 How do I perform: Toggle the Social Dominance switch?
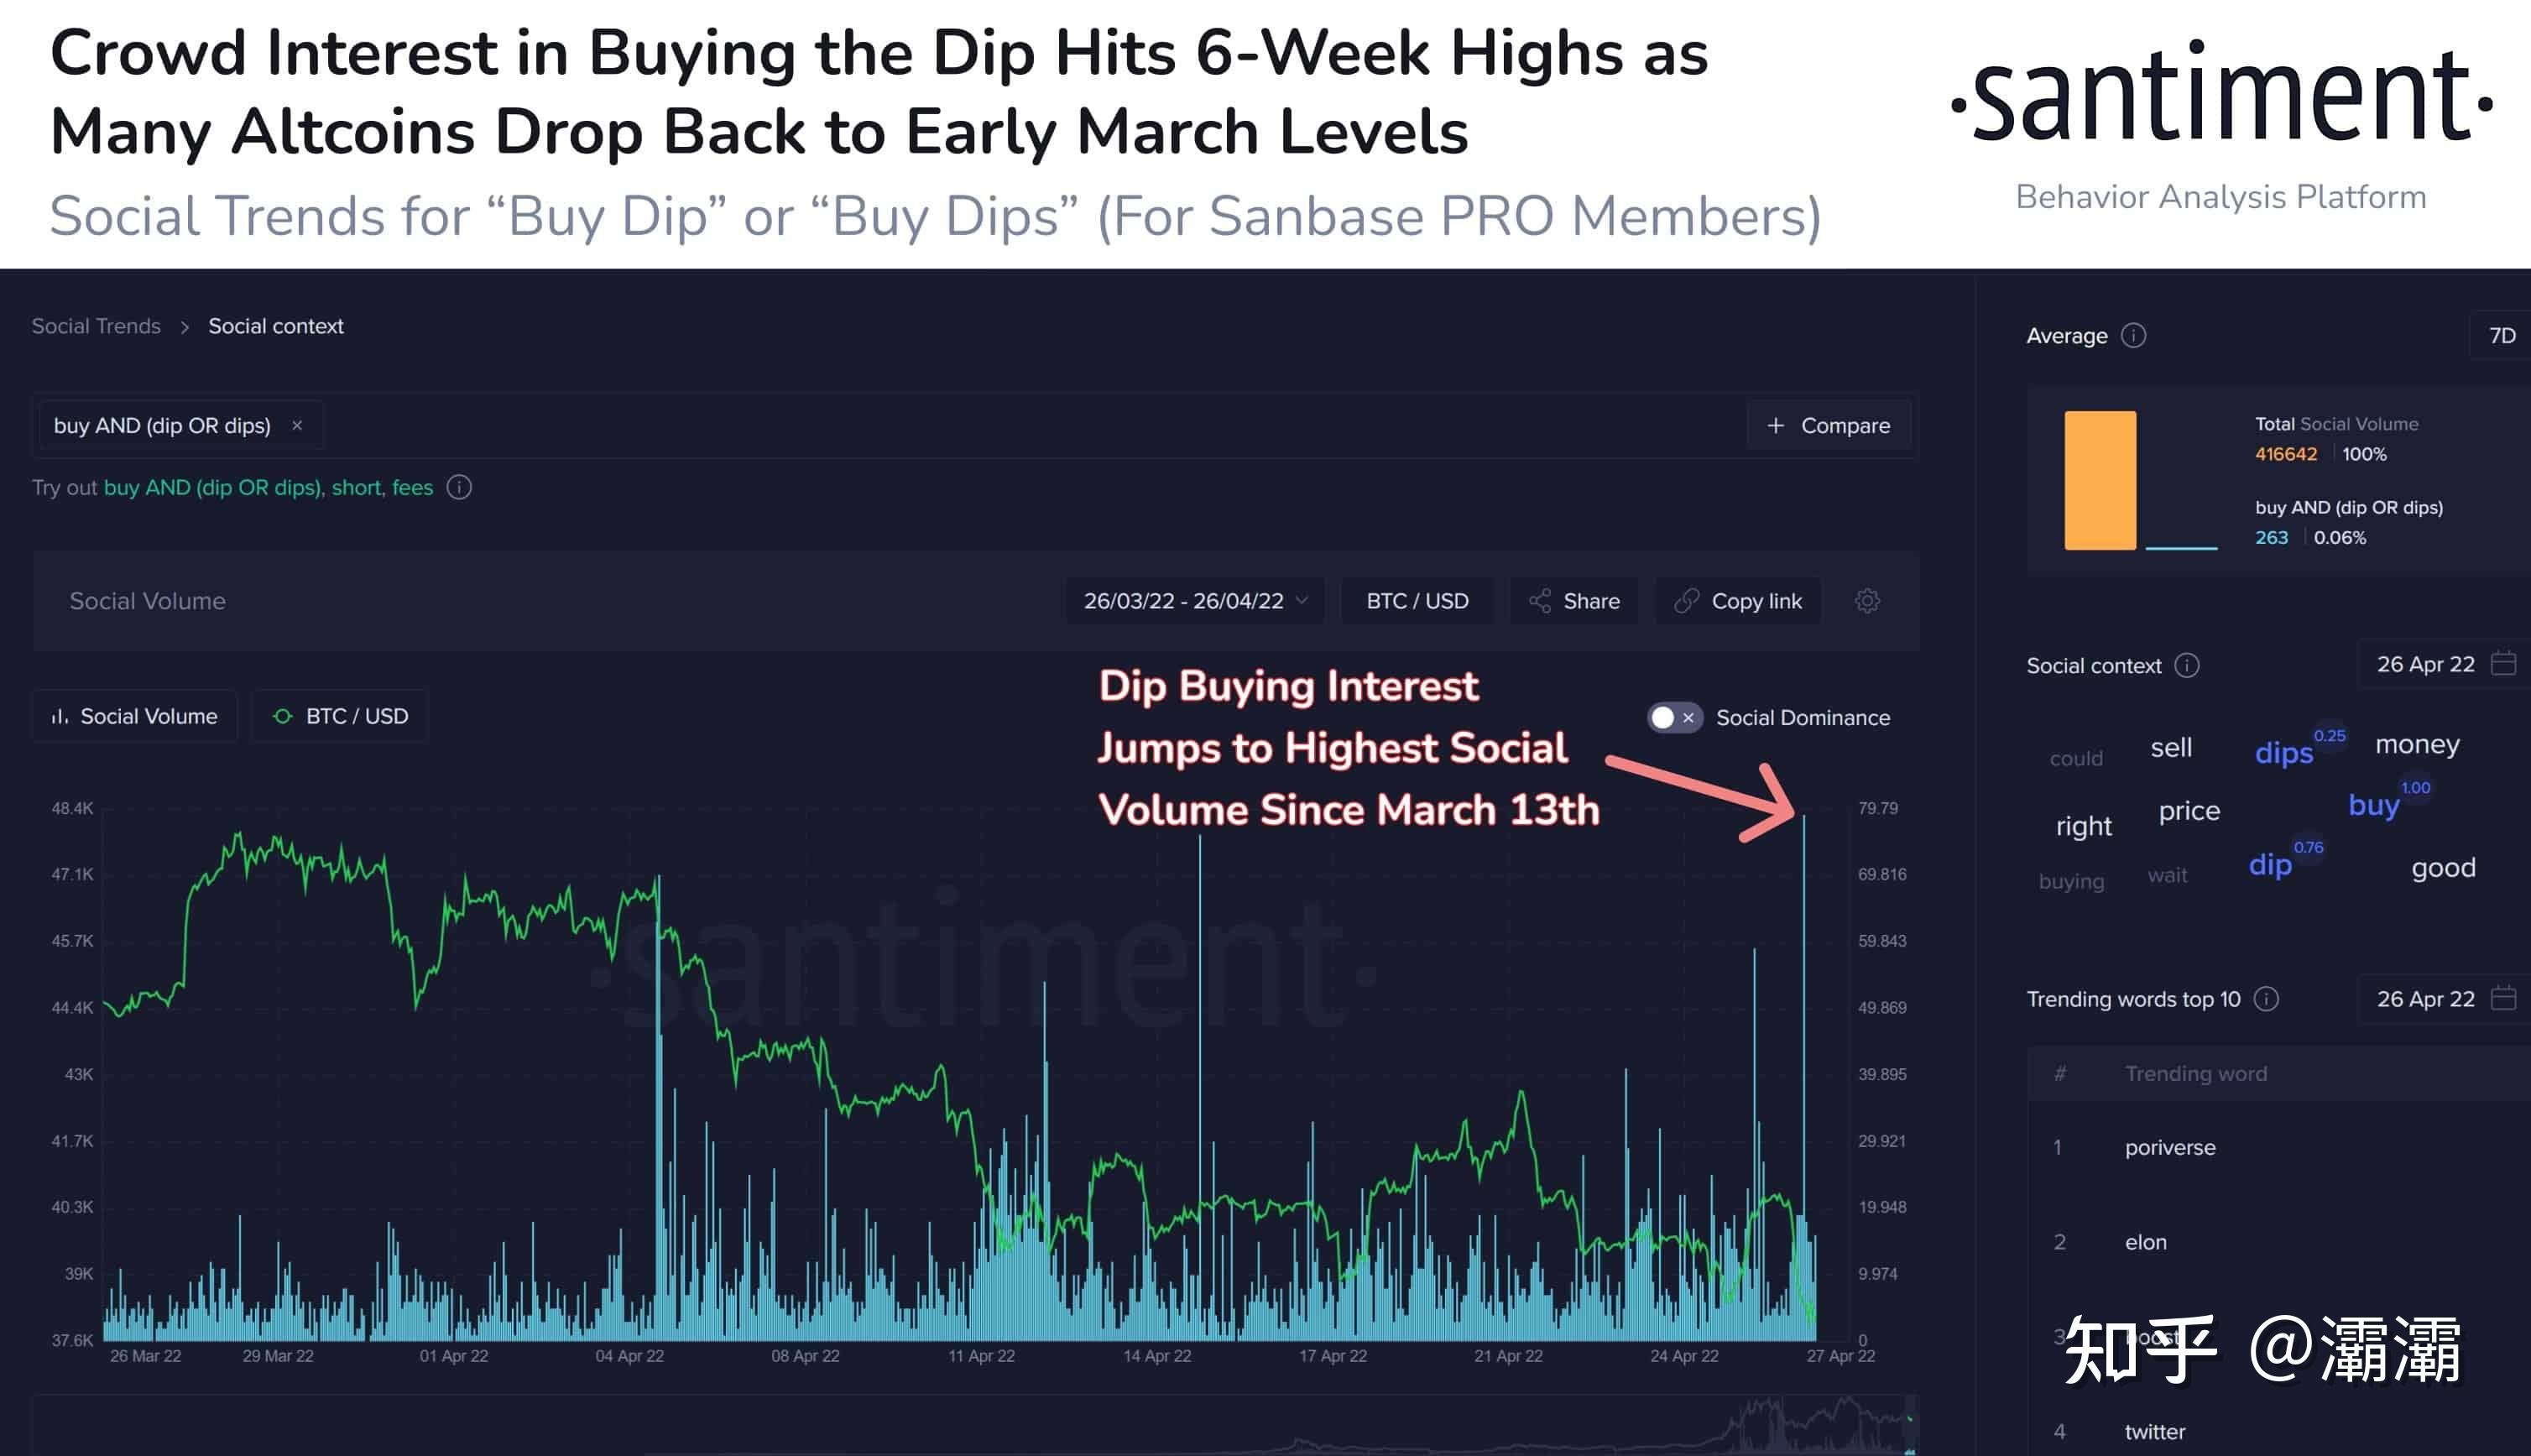pyautogui.click(x=1674, y=718)
